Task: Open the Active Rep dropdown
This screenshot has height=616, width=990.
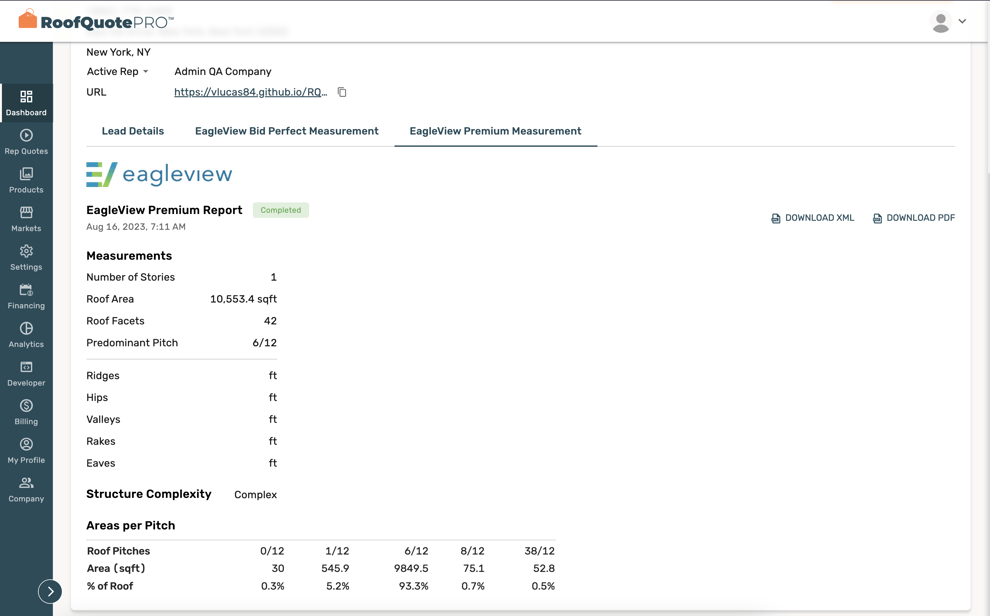Action: point(117,71)
